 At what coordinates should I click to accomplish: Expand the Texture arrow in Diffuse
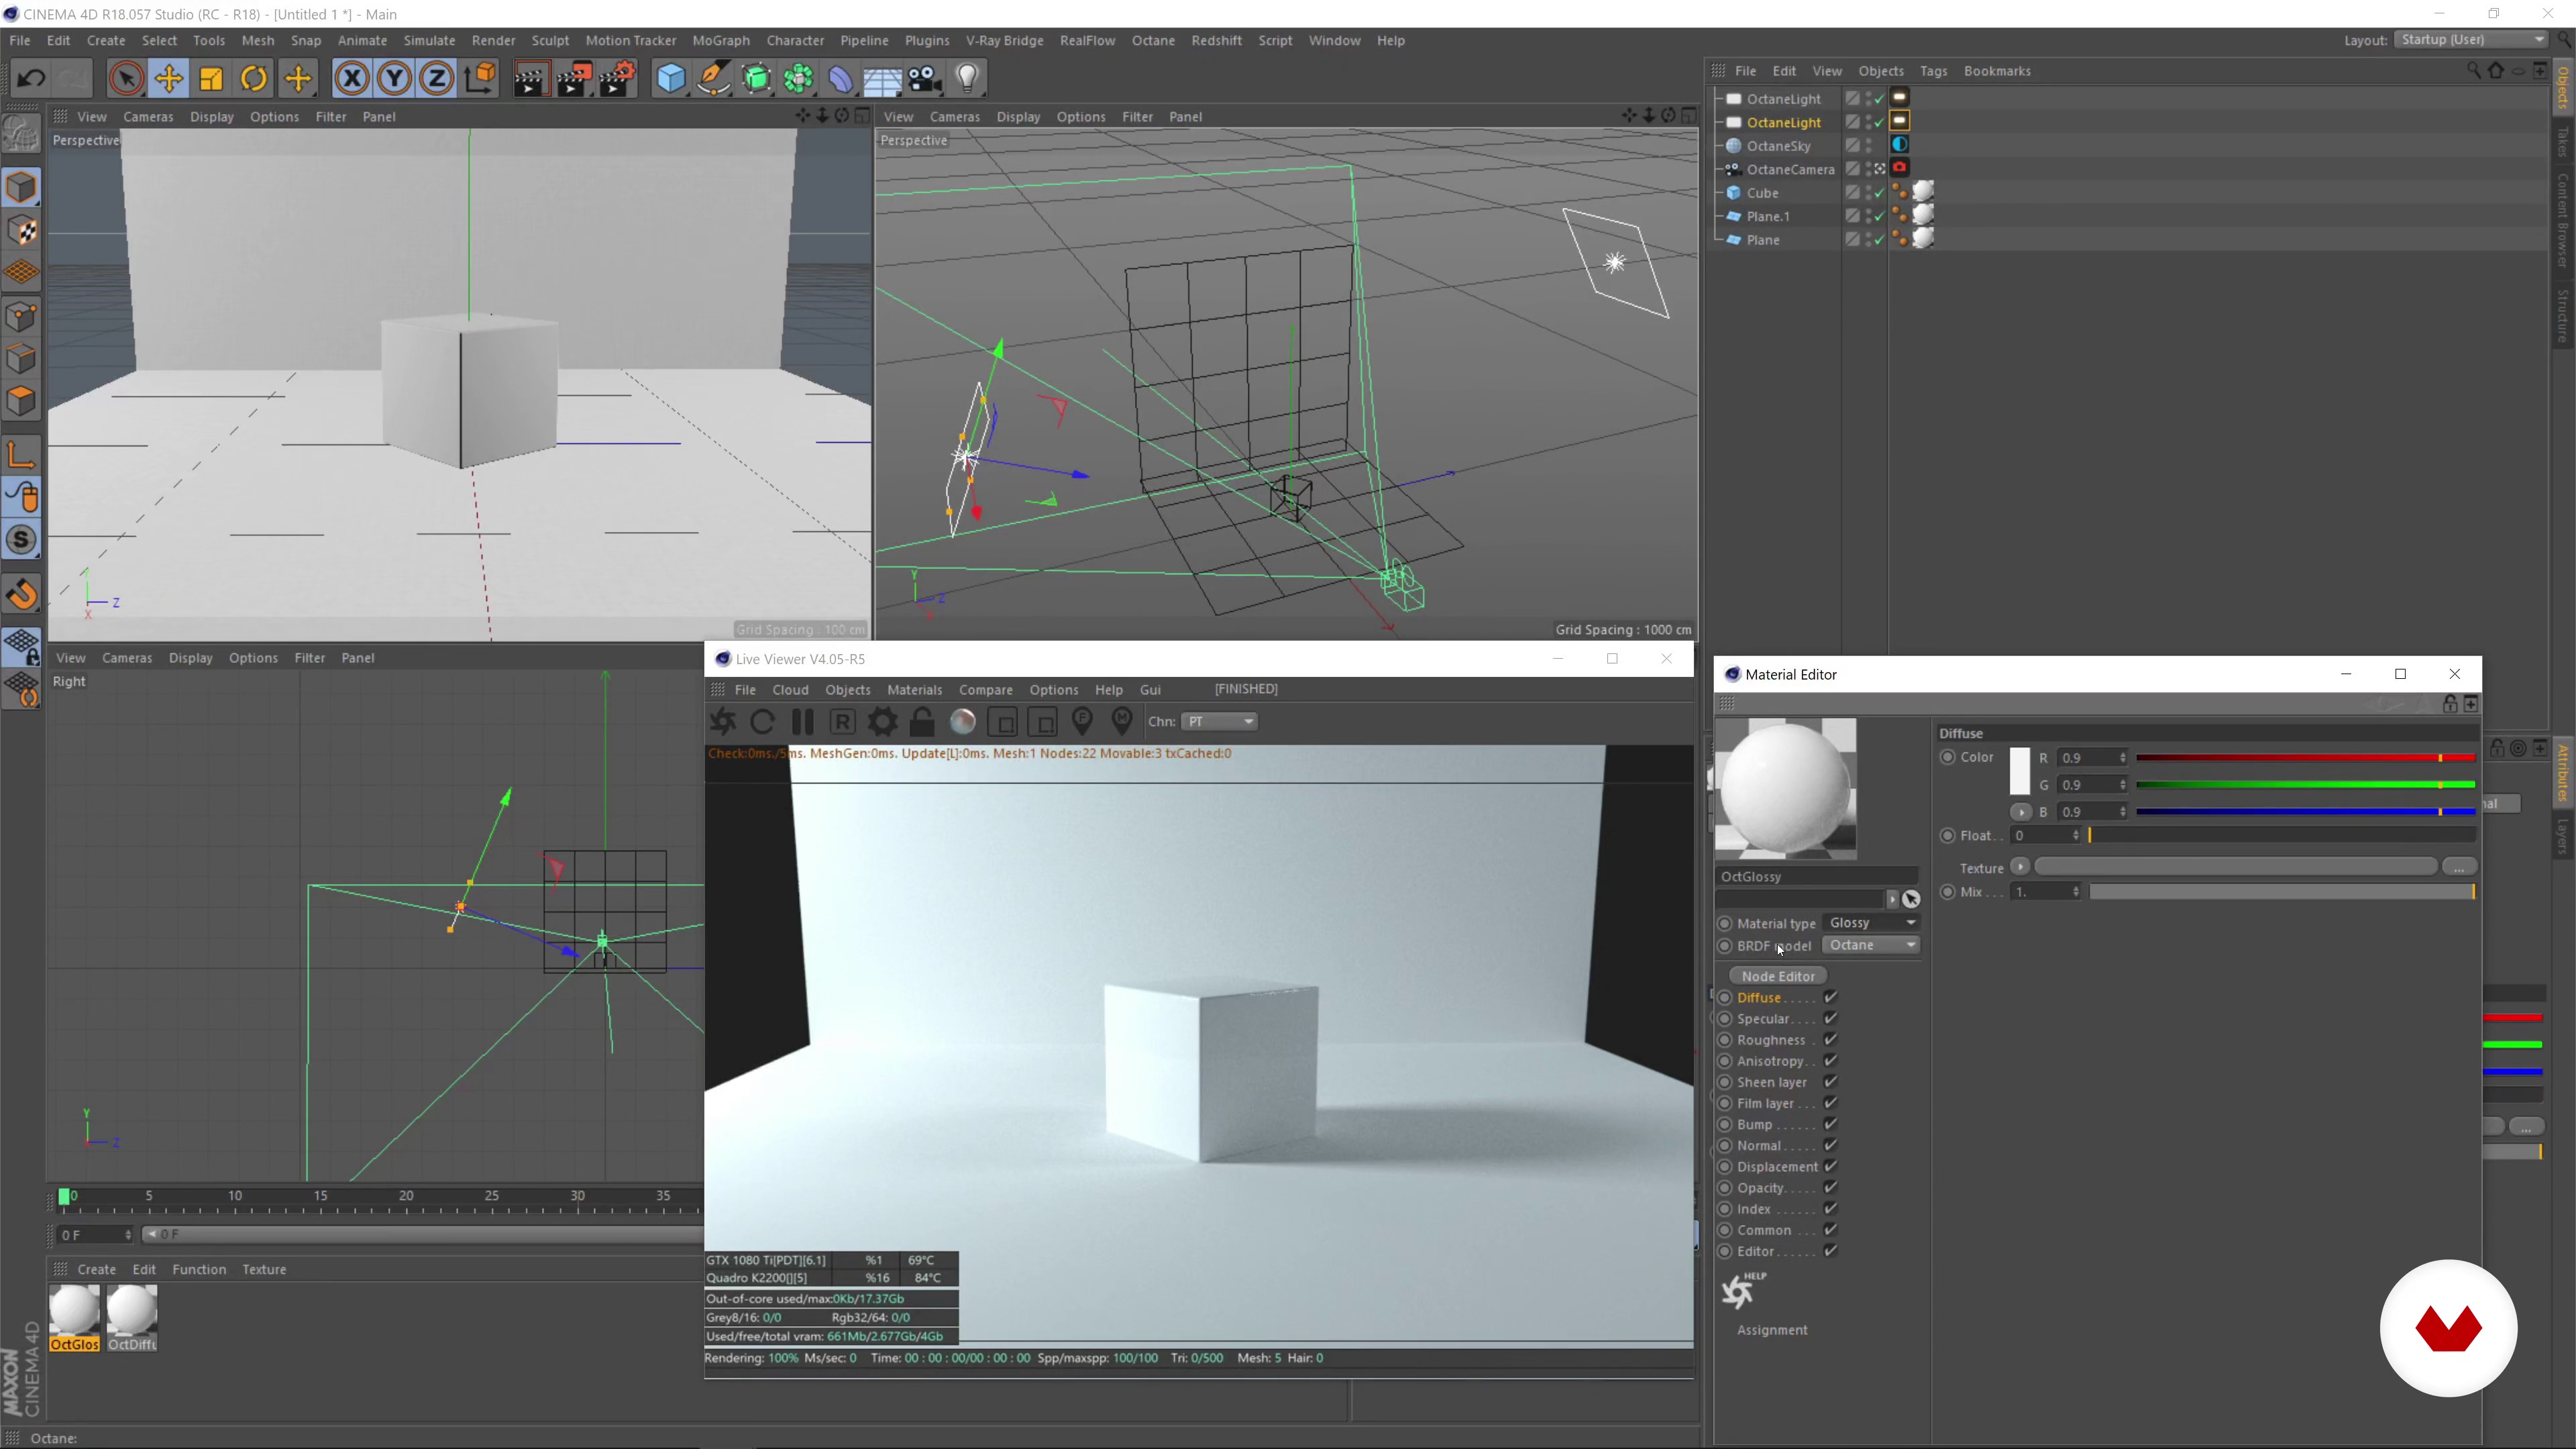tap(2020, 866)
